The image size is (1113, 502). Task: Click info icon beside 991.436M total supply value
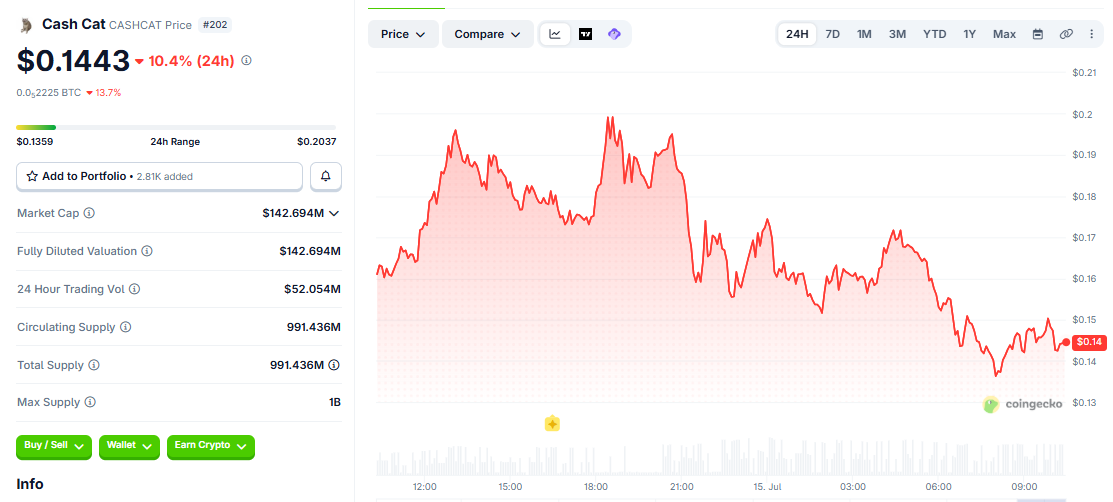[x=334, y=365]
